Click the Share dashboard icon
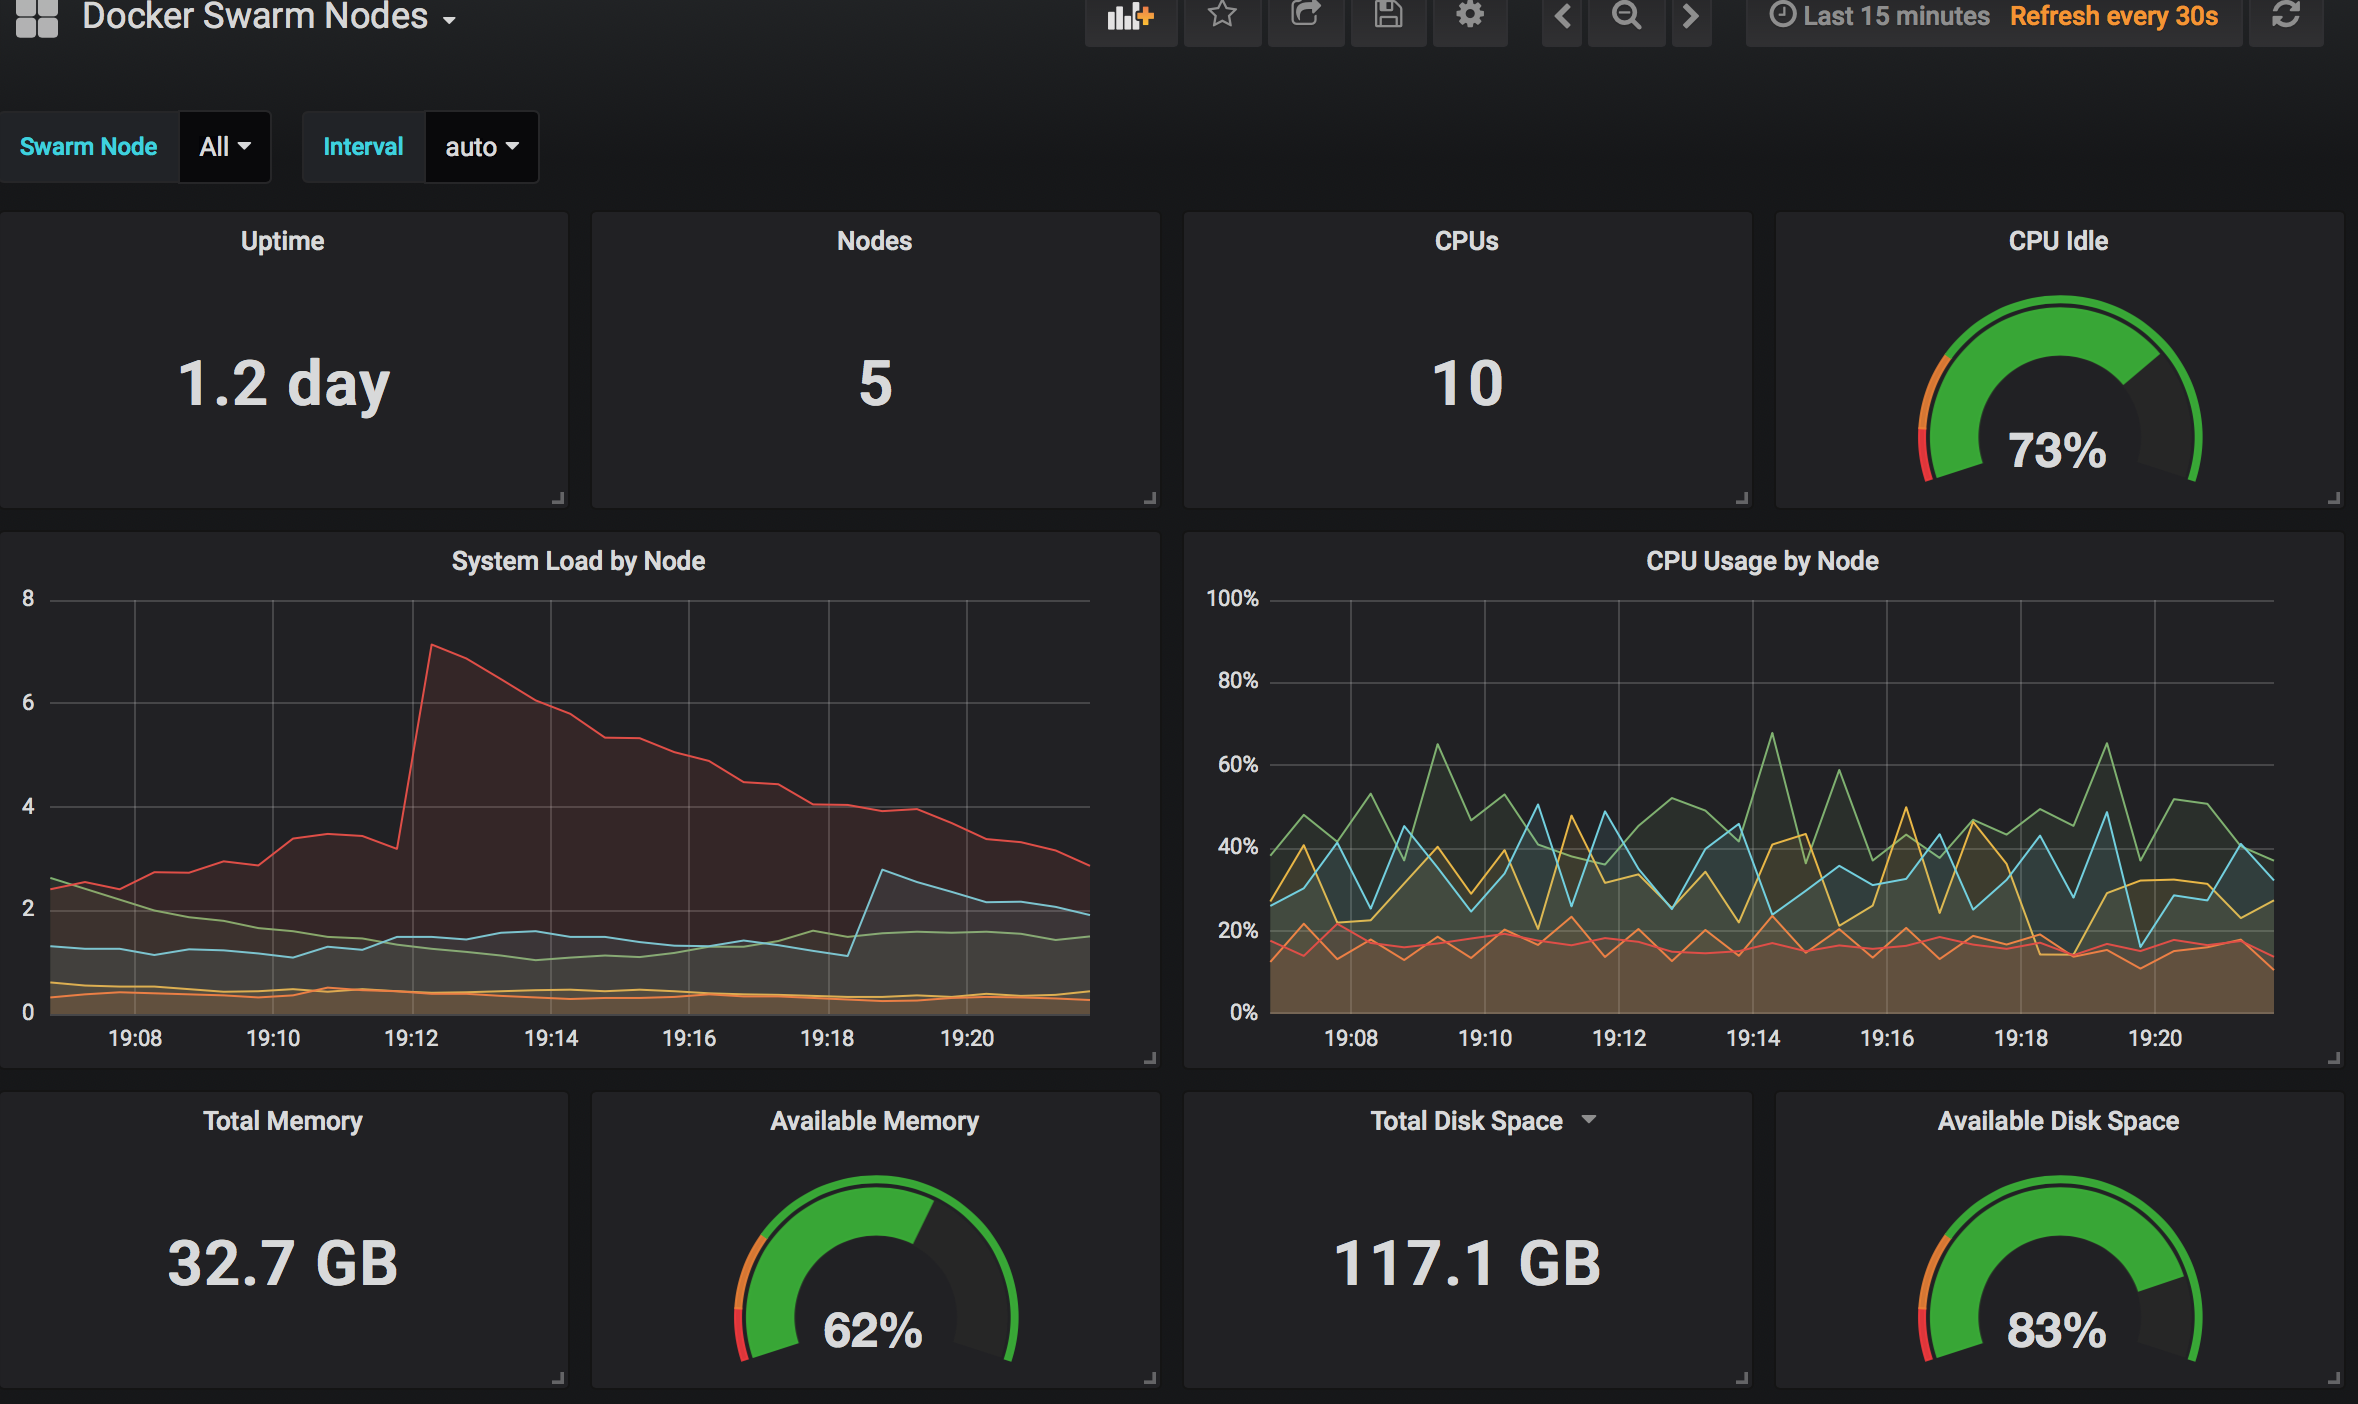 pyautogui.click(x=1305, y=15)
